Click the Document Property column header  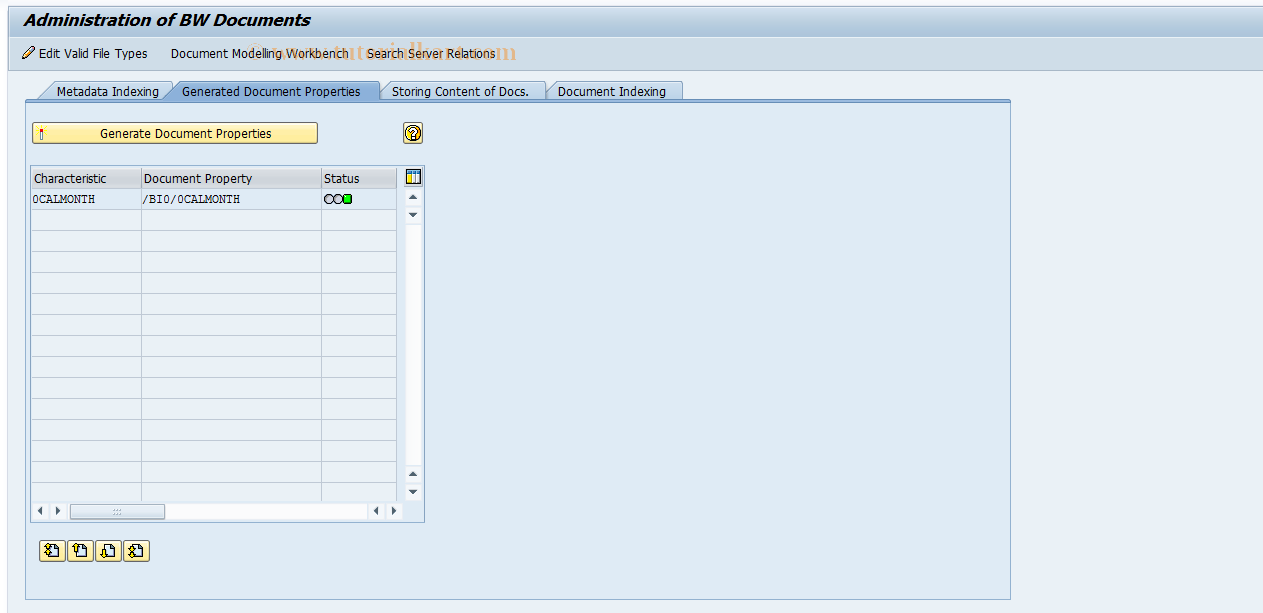231,178
